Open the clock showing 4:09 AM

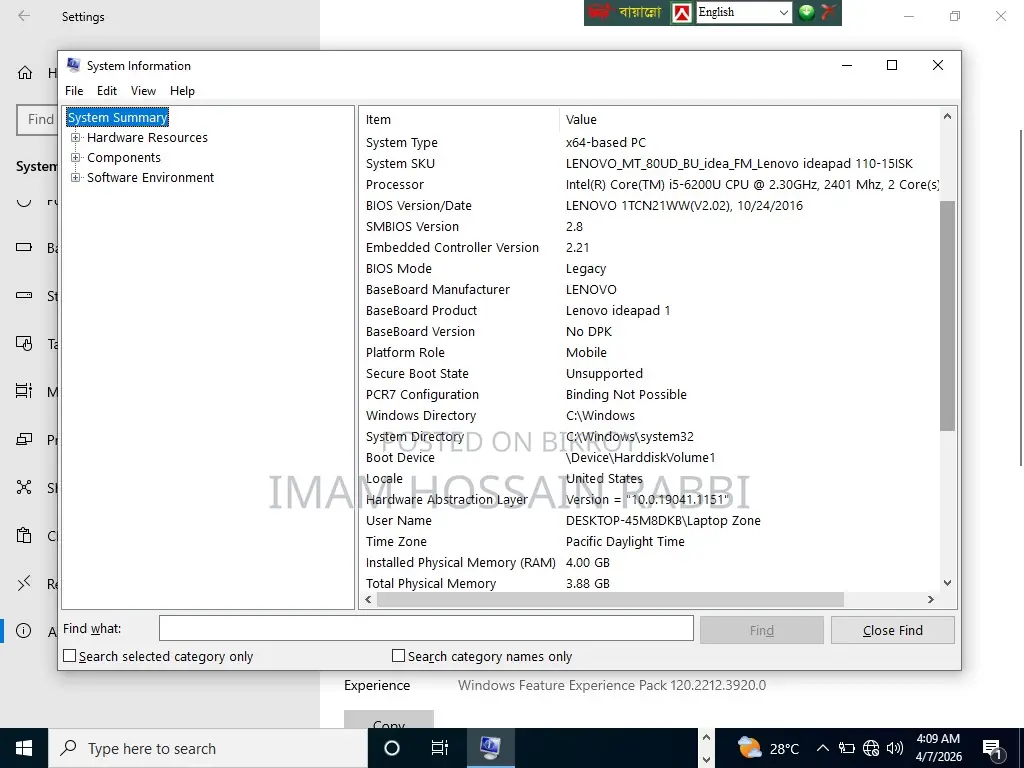(x=938, y=748)
